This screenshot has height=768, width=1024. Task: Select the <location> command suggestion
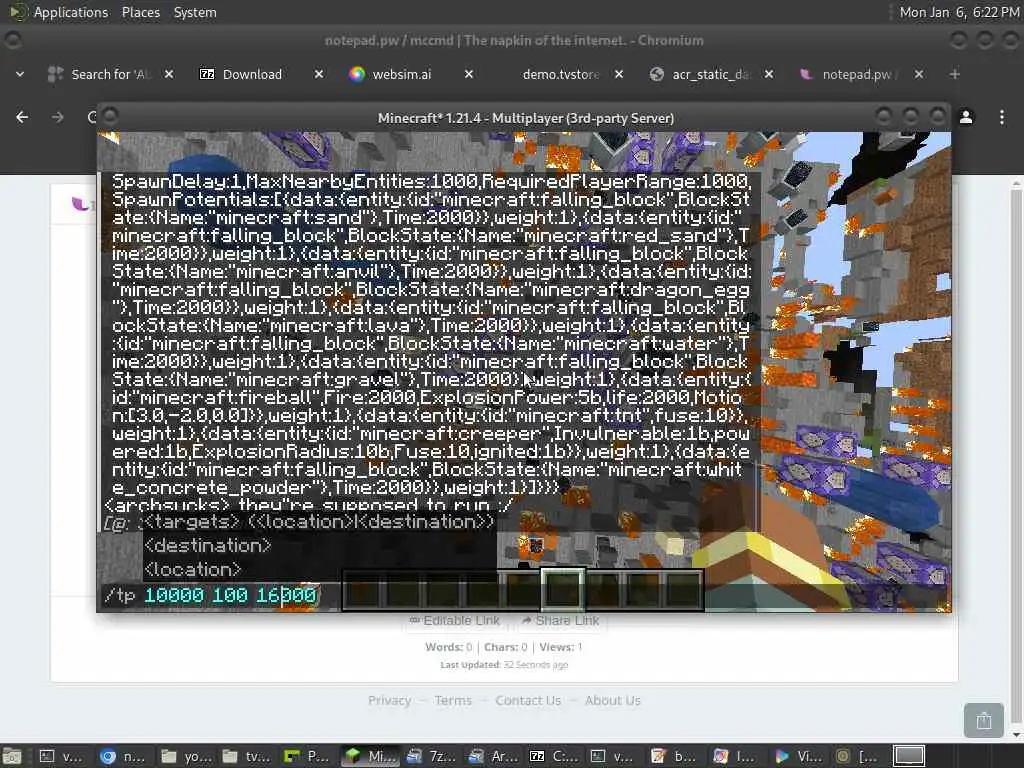click(193, 569)
